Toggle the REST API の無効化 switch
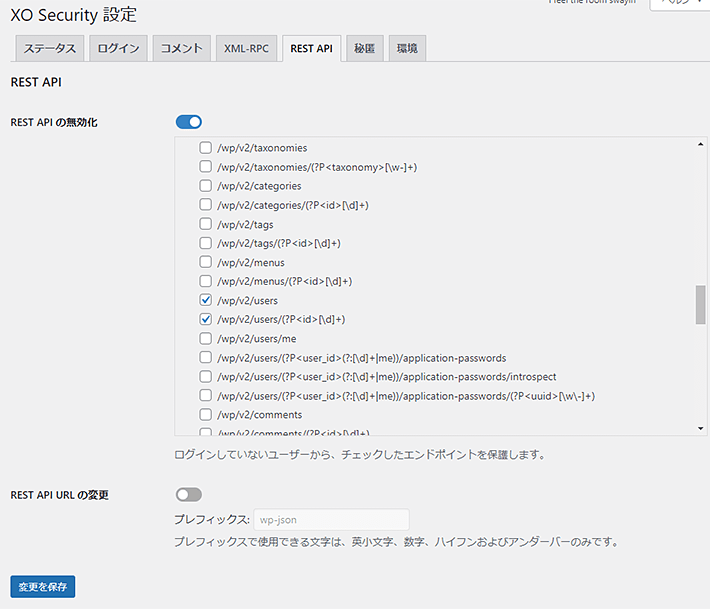This screenshot has width=710, height=609. coord(189,122)
